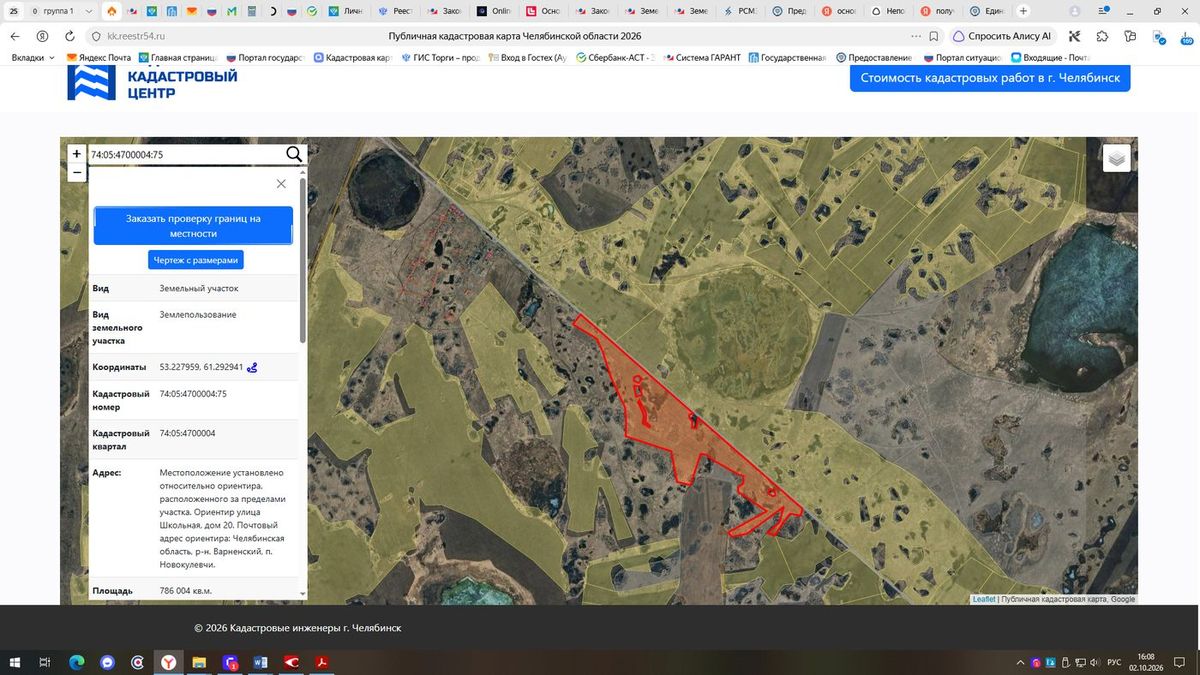The width and height of the screenshot is (1200, 675).
Task: Click 'Стоимость кадастровых работ в г. Челябинск'
Action: [990, 78]
